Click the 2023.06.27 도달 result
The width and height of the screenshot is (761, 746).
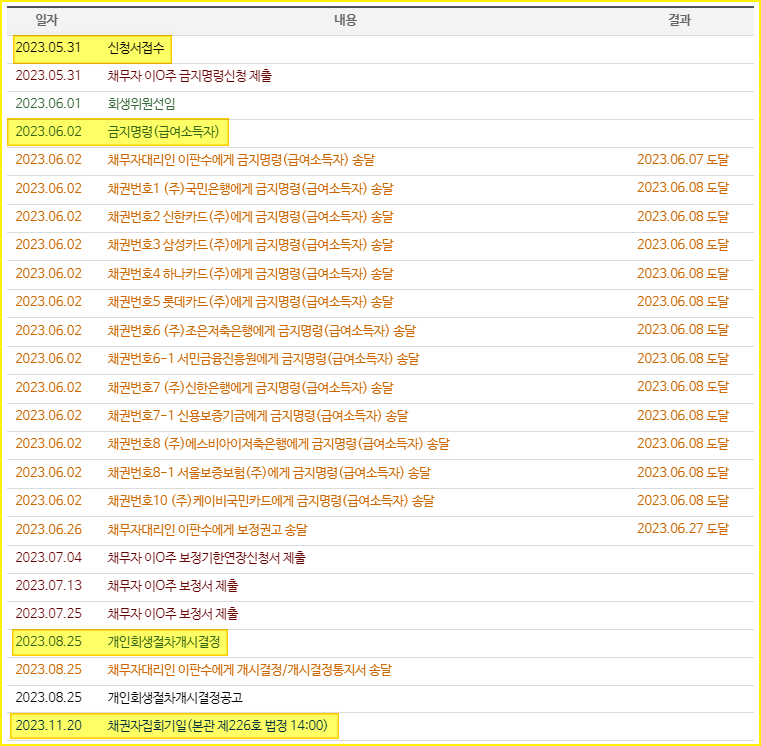point(682,529)
